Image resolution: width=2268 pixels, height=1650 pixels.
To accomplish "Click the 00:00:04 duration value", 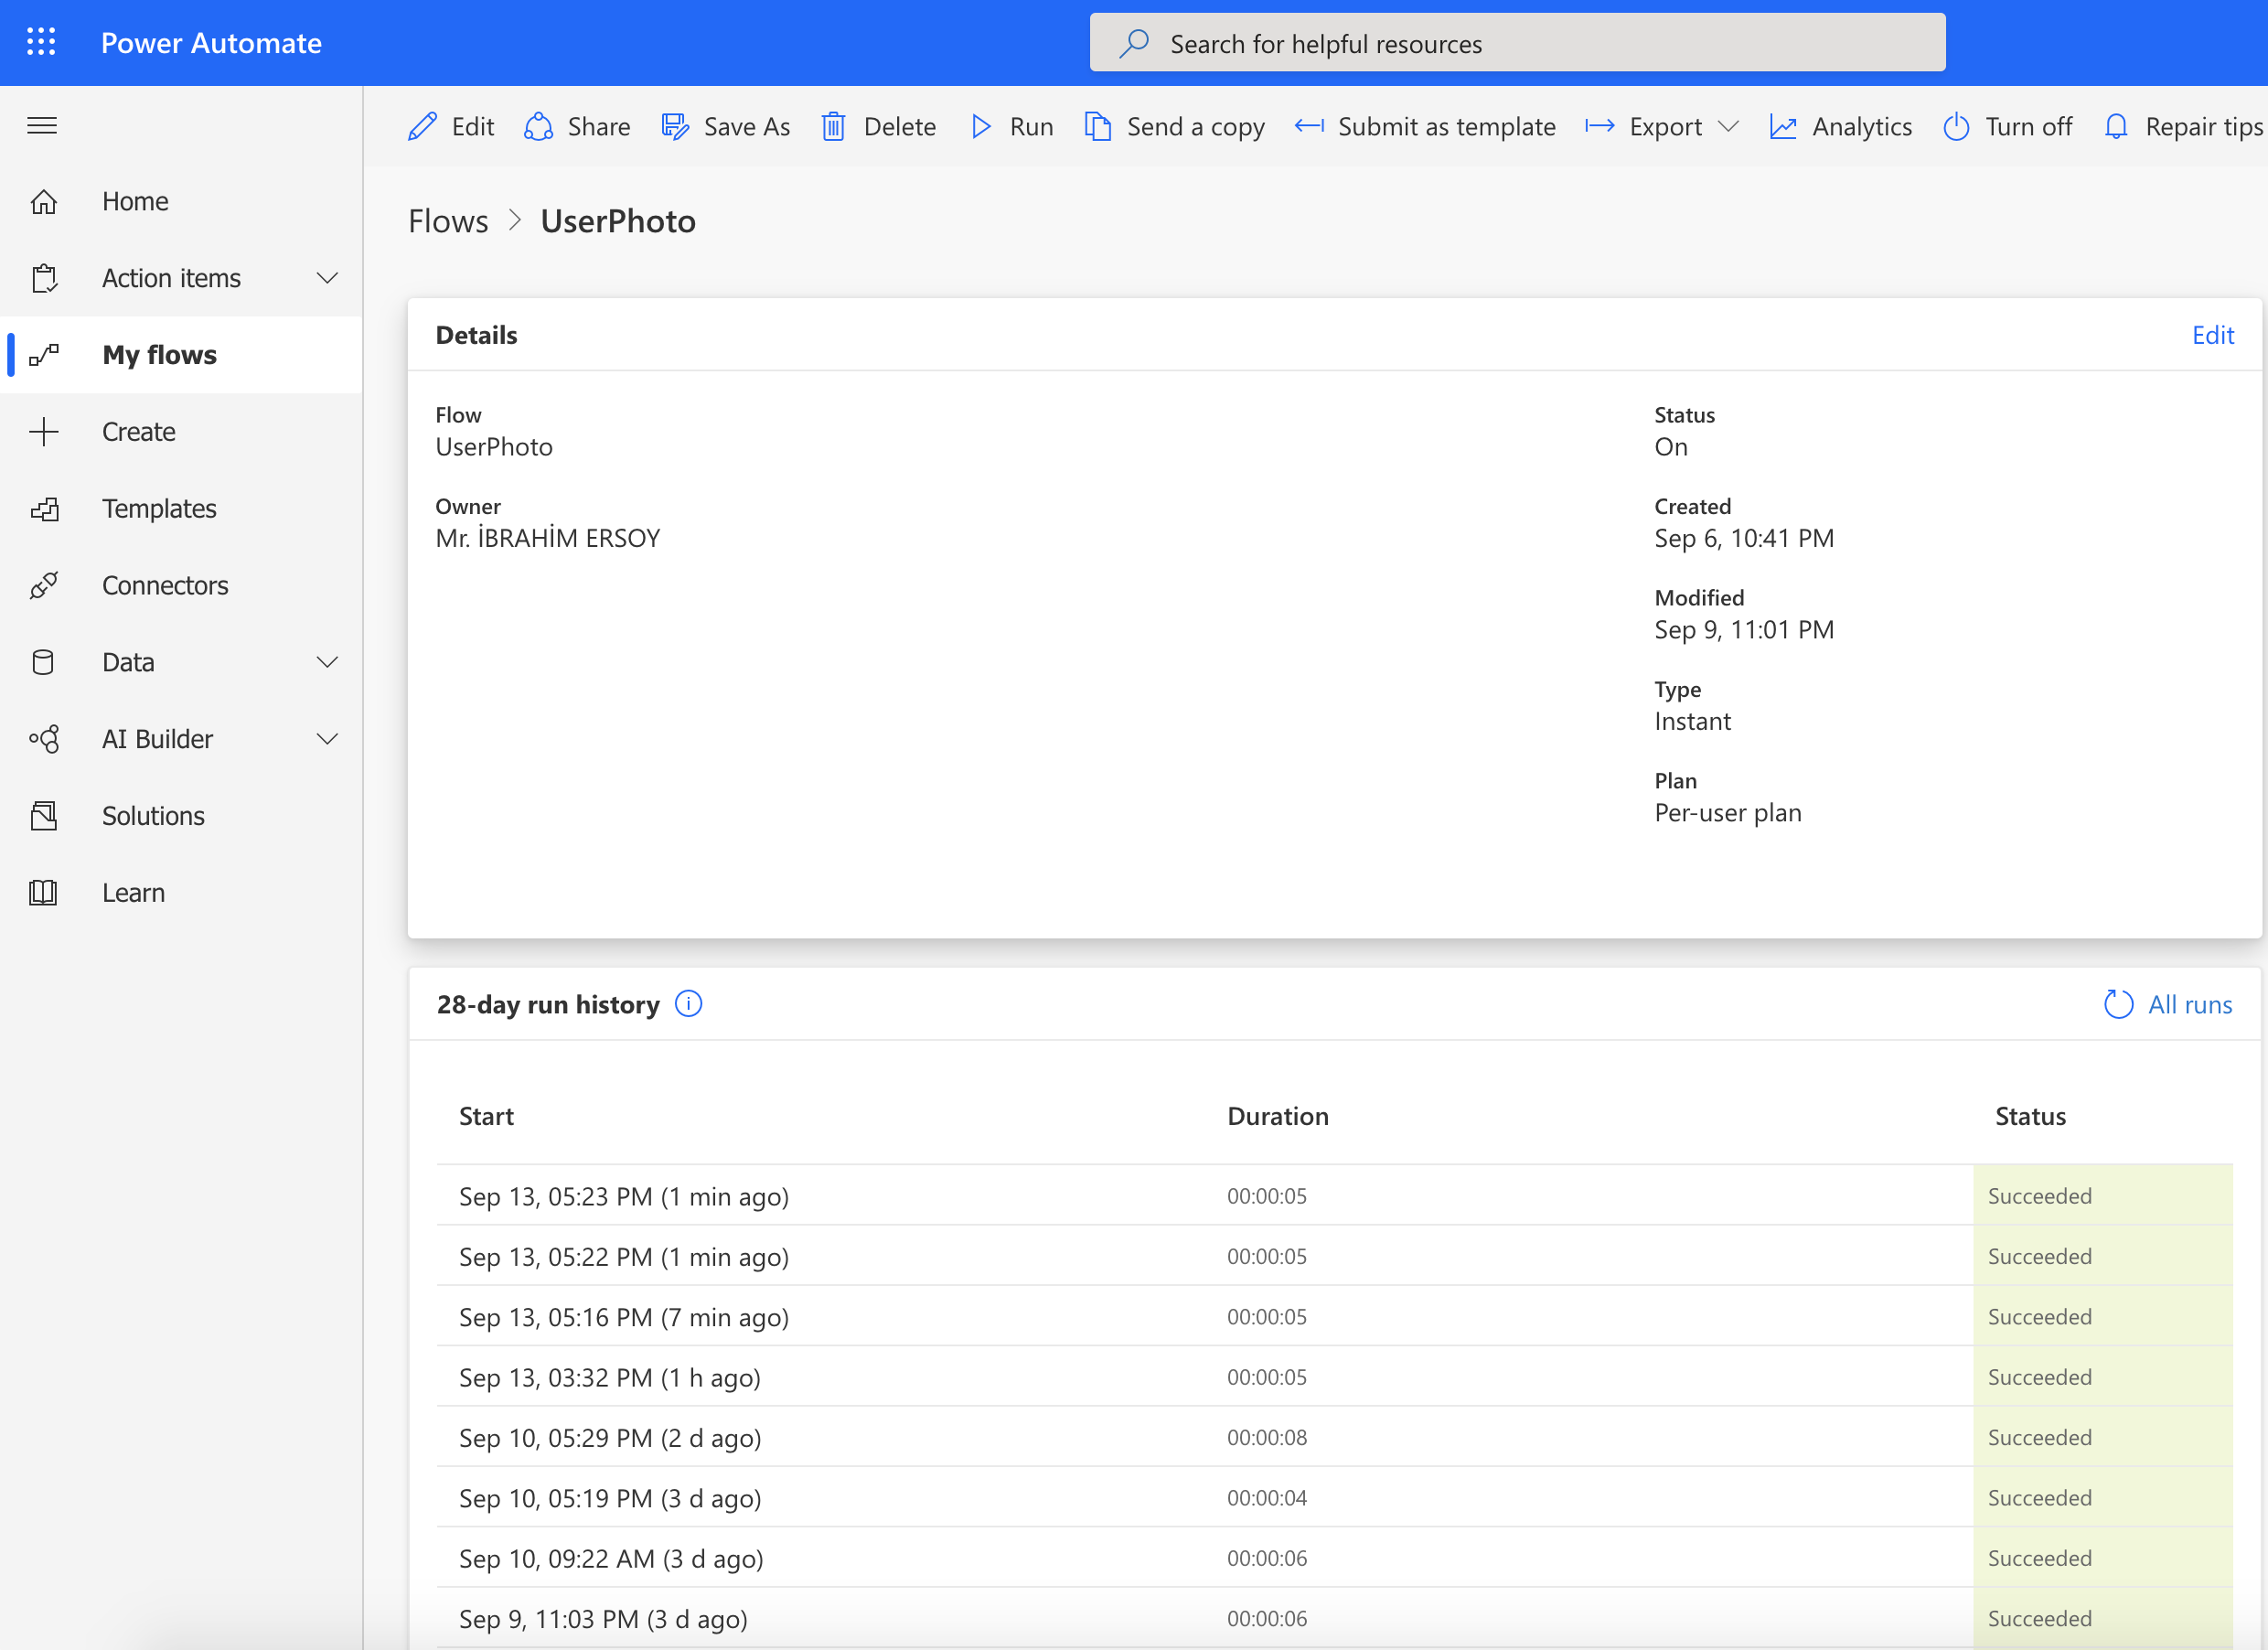I will point(1267,1498).
